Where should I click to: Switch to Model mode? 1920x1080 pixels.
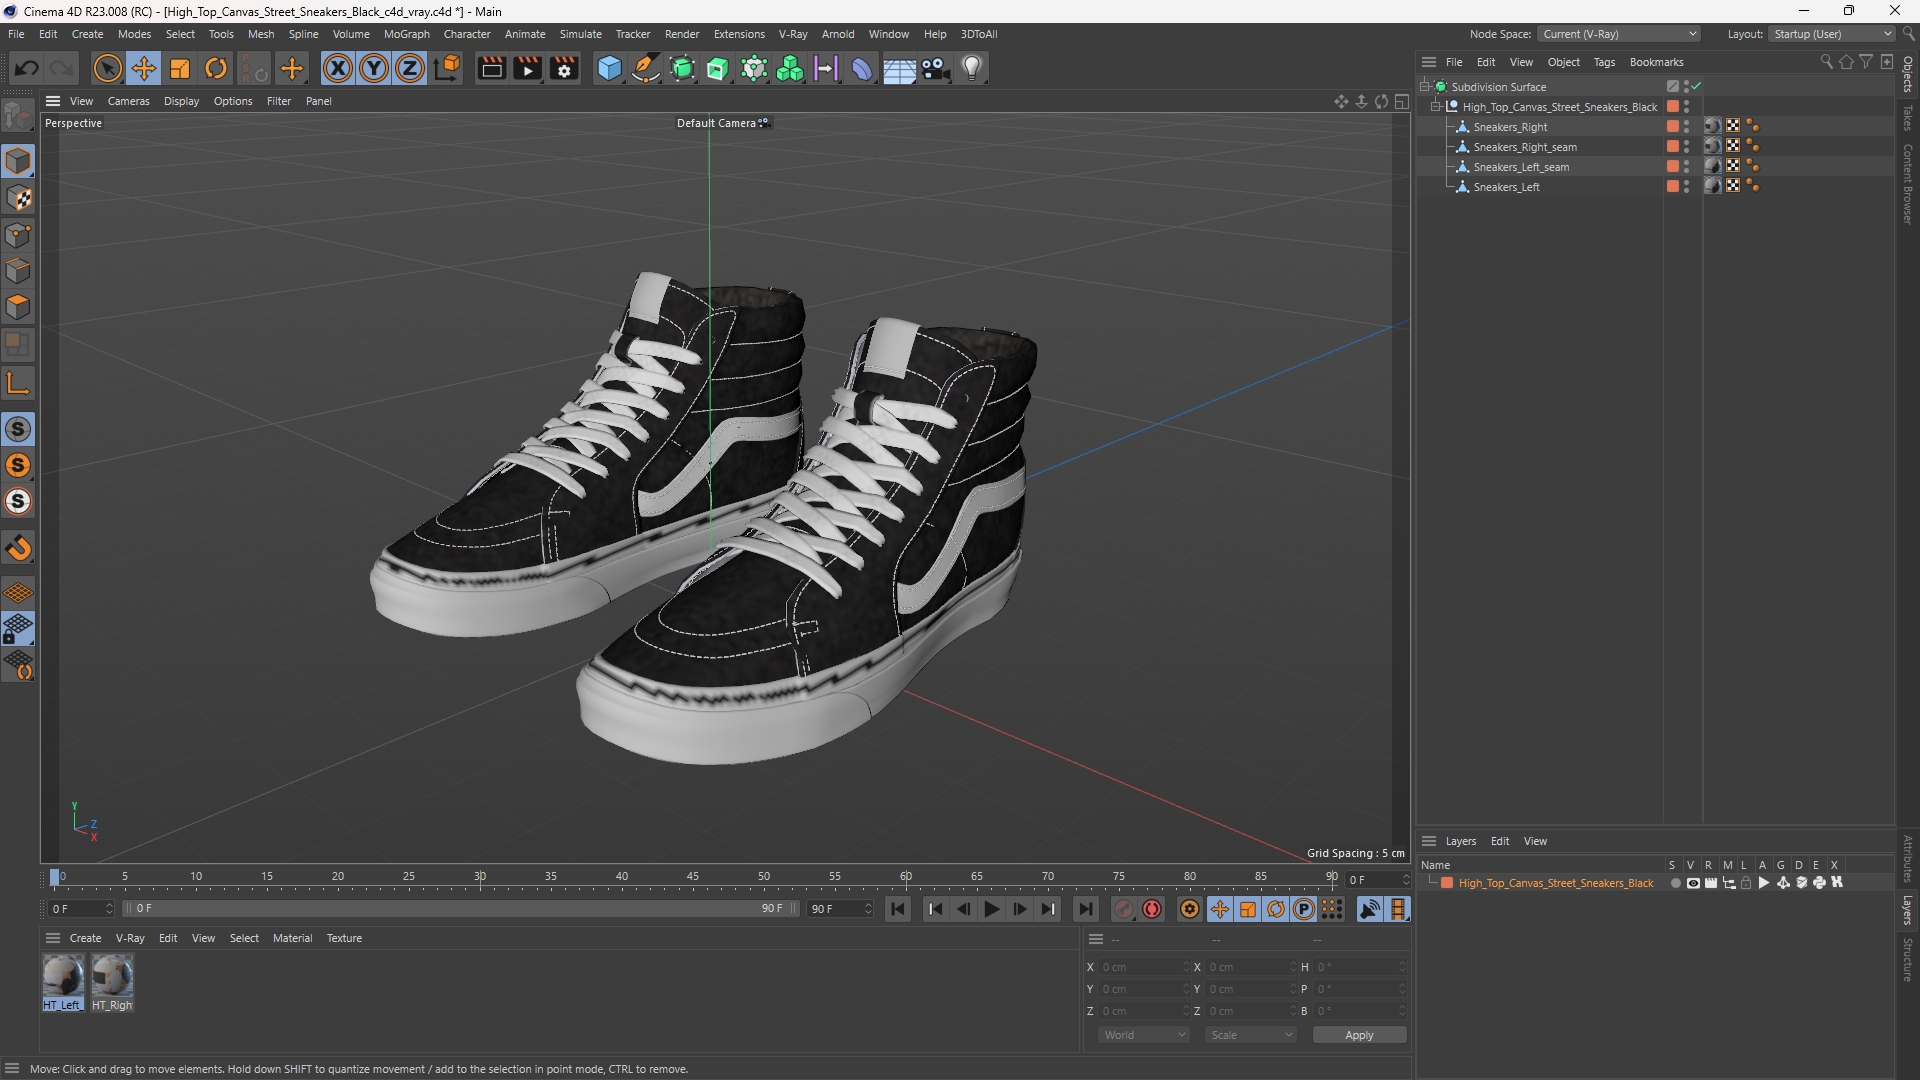[x=18, y=161]
